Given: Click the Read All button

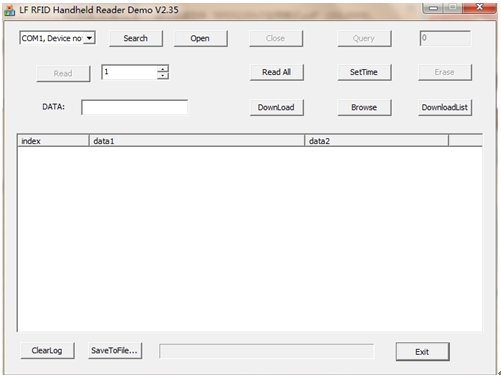Looking at the screenshot, I should coord(277,72).
